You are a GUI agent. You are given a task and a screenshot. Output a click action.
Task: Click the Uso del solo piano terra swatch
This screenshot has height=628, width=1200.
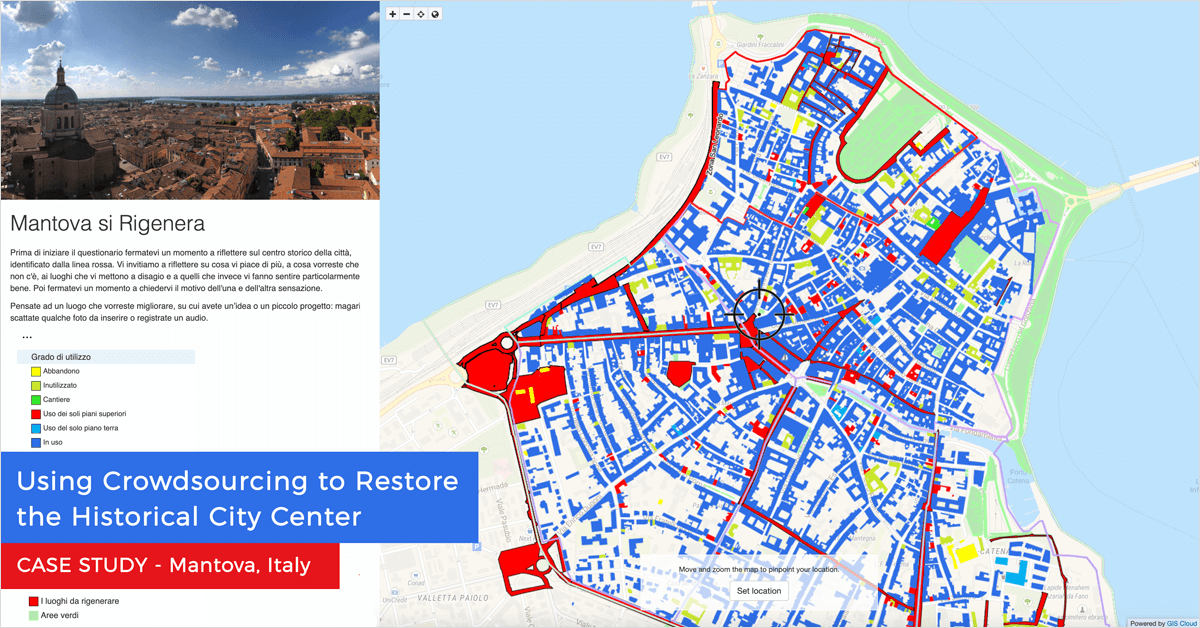(35, 428)
